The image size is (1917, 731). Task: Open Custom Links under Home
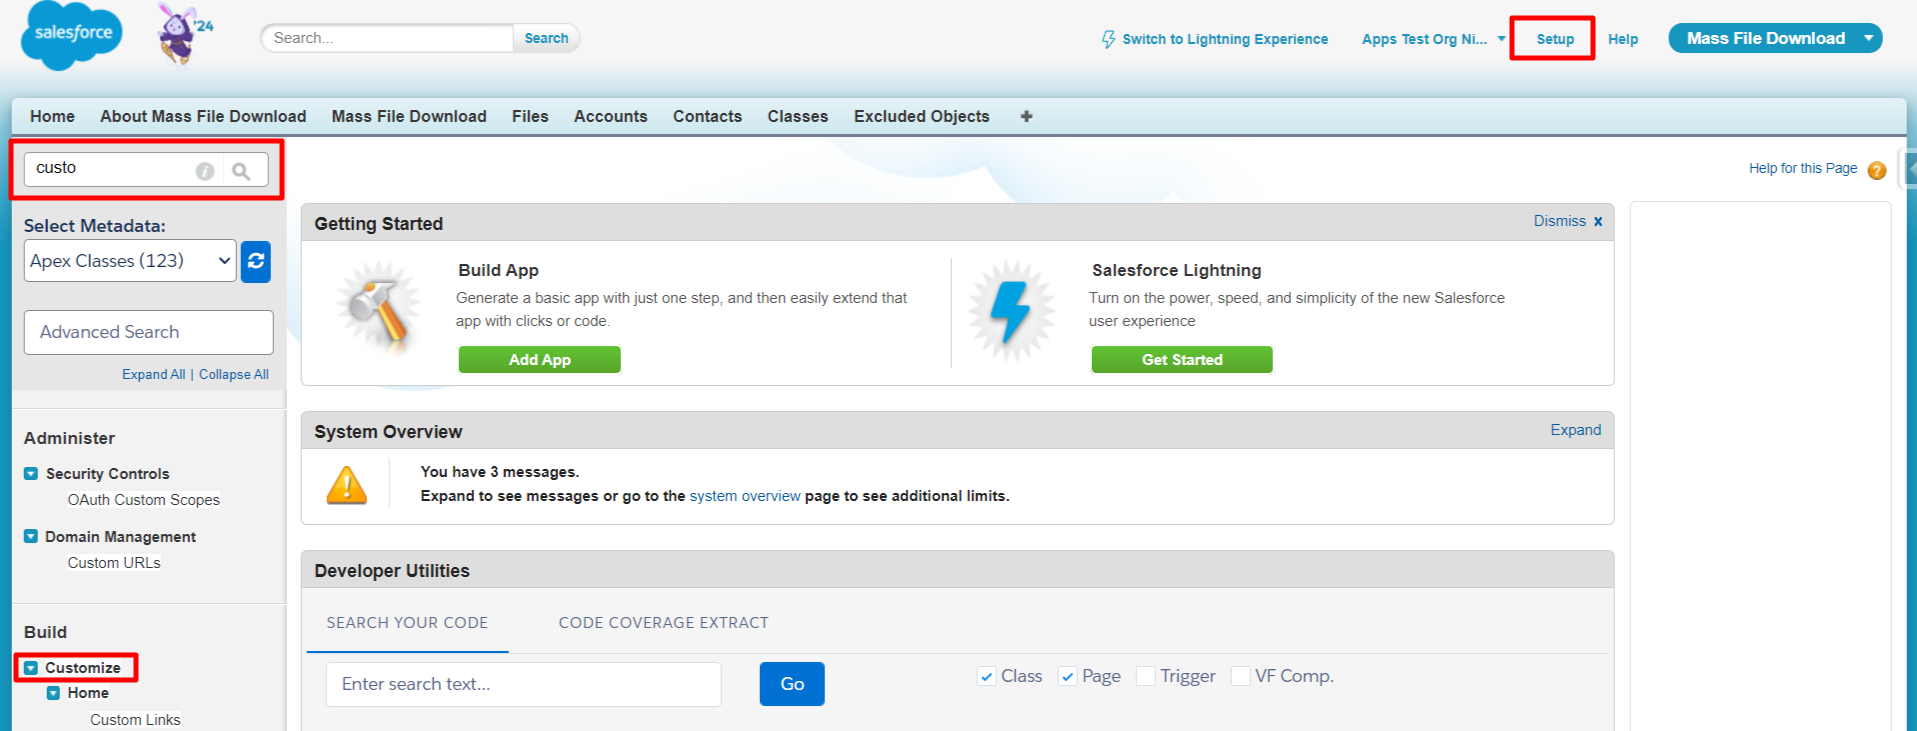point(135,720)
